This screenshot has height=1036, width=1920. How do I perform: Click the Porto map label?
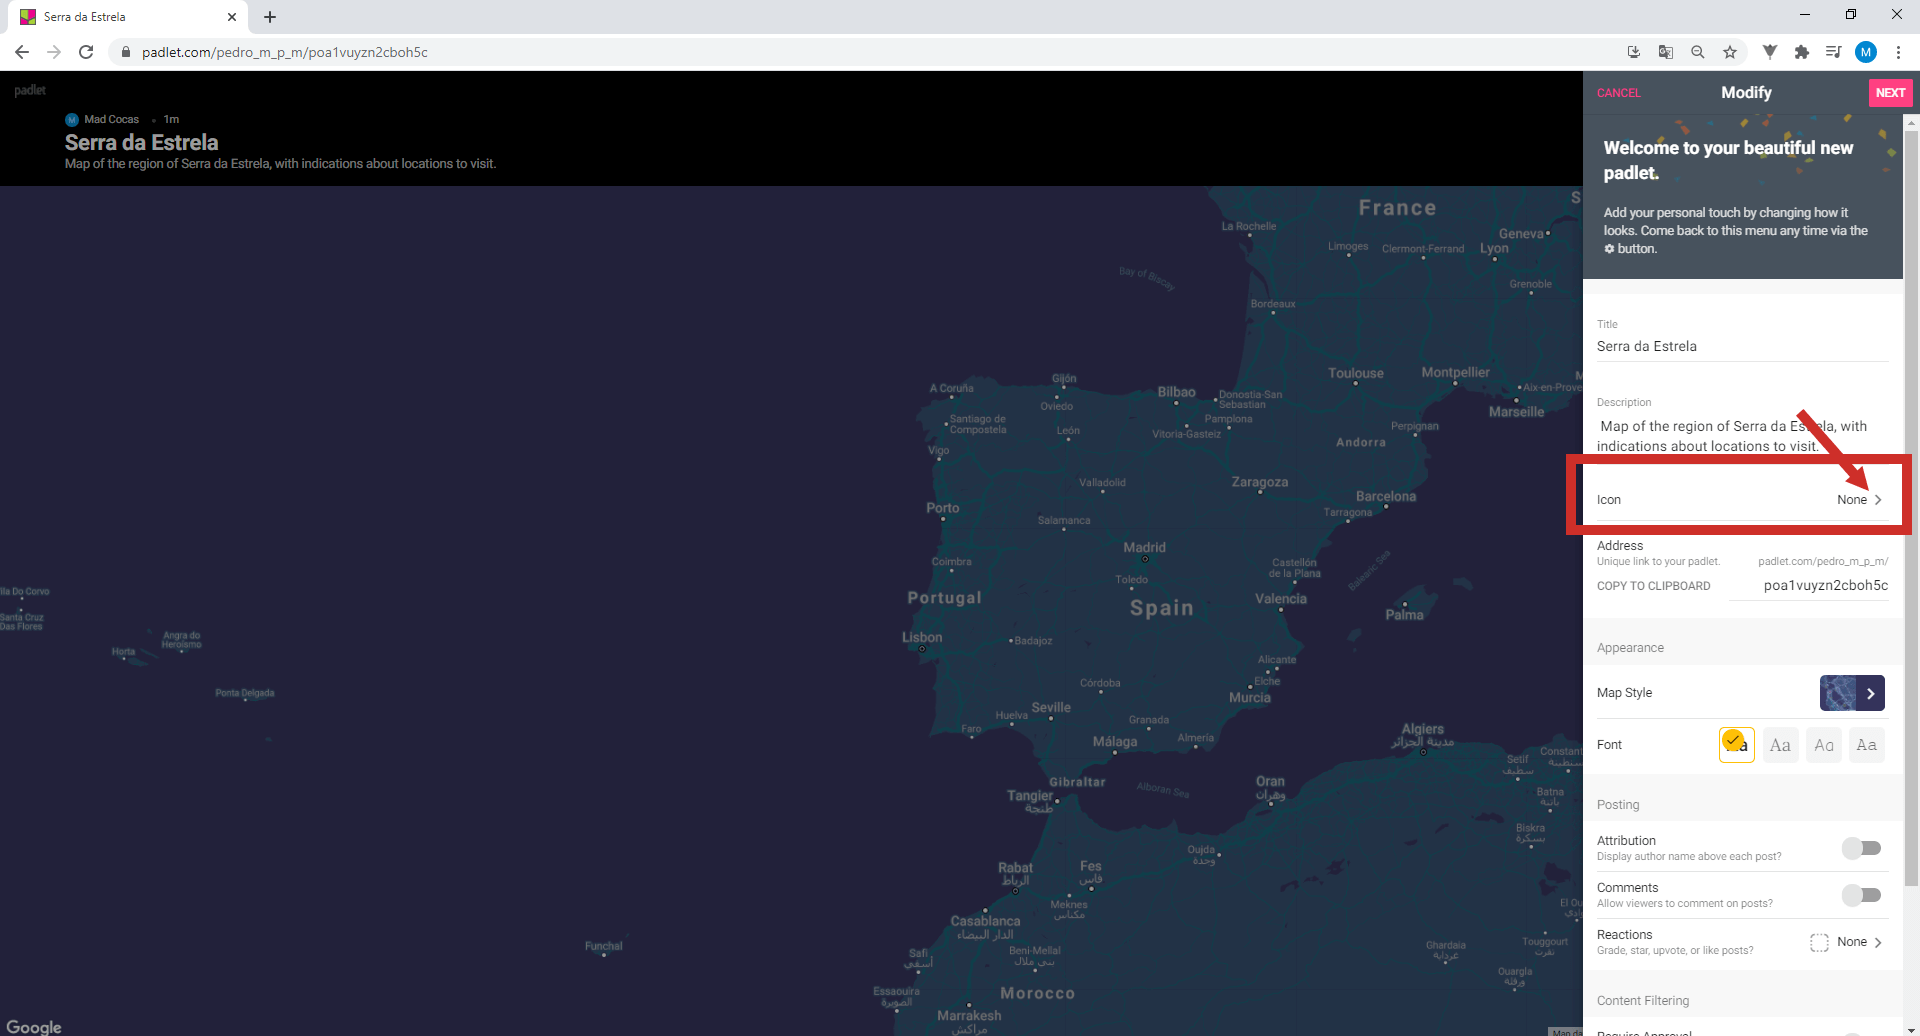pos(942,508)
